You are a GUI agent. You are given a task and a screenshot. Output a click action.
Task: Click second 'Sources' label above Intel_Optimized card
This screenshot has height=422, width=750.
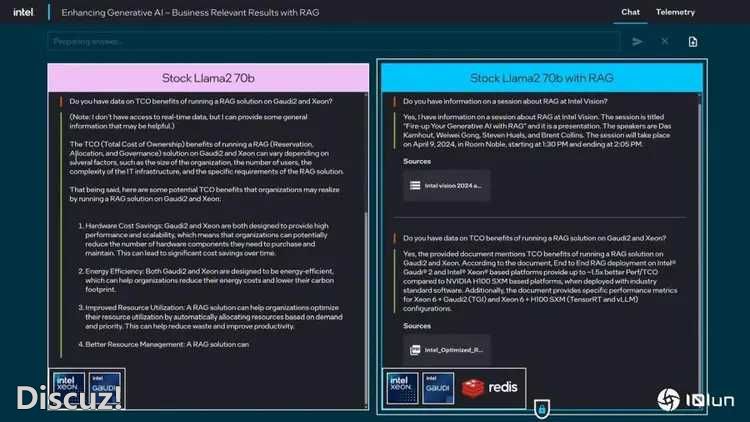point(417,326)
